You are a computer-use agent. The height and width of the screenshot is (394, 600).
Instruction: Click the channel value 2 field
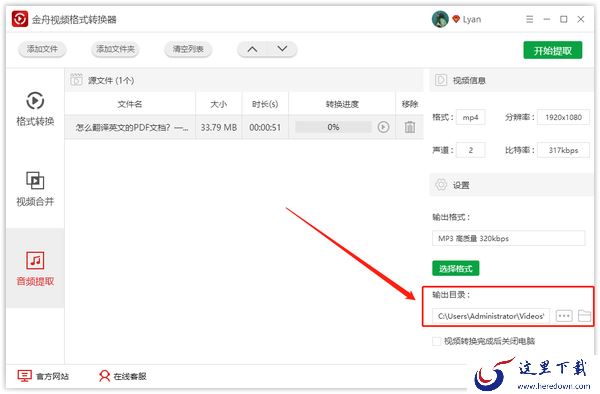pyautogui.click(x=470, y=150)
